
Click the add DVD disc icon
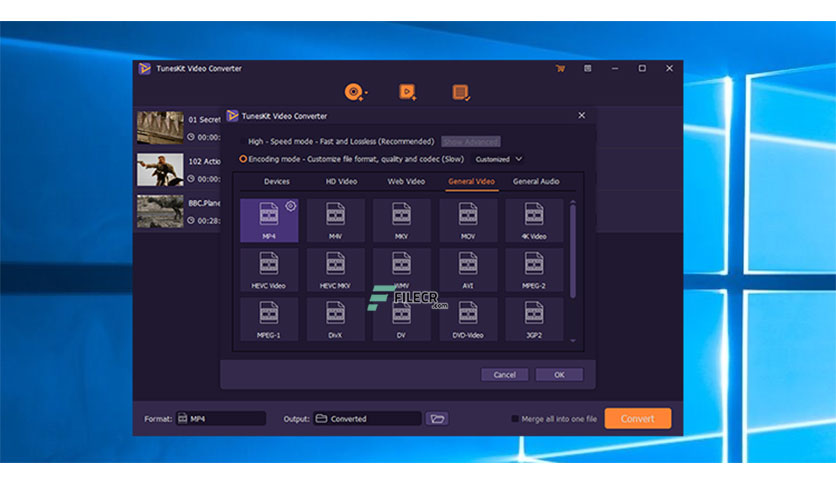point(355,92)
